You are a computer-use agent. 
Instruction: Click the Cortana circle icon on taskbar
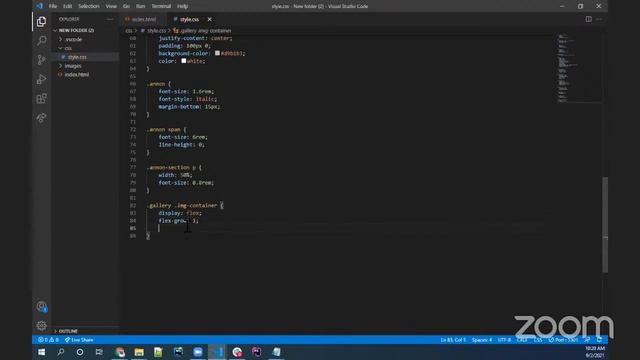(80, 352)
